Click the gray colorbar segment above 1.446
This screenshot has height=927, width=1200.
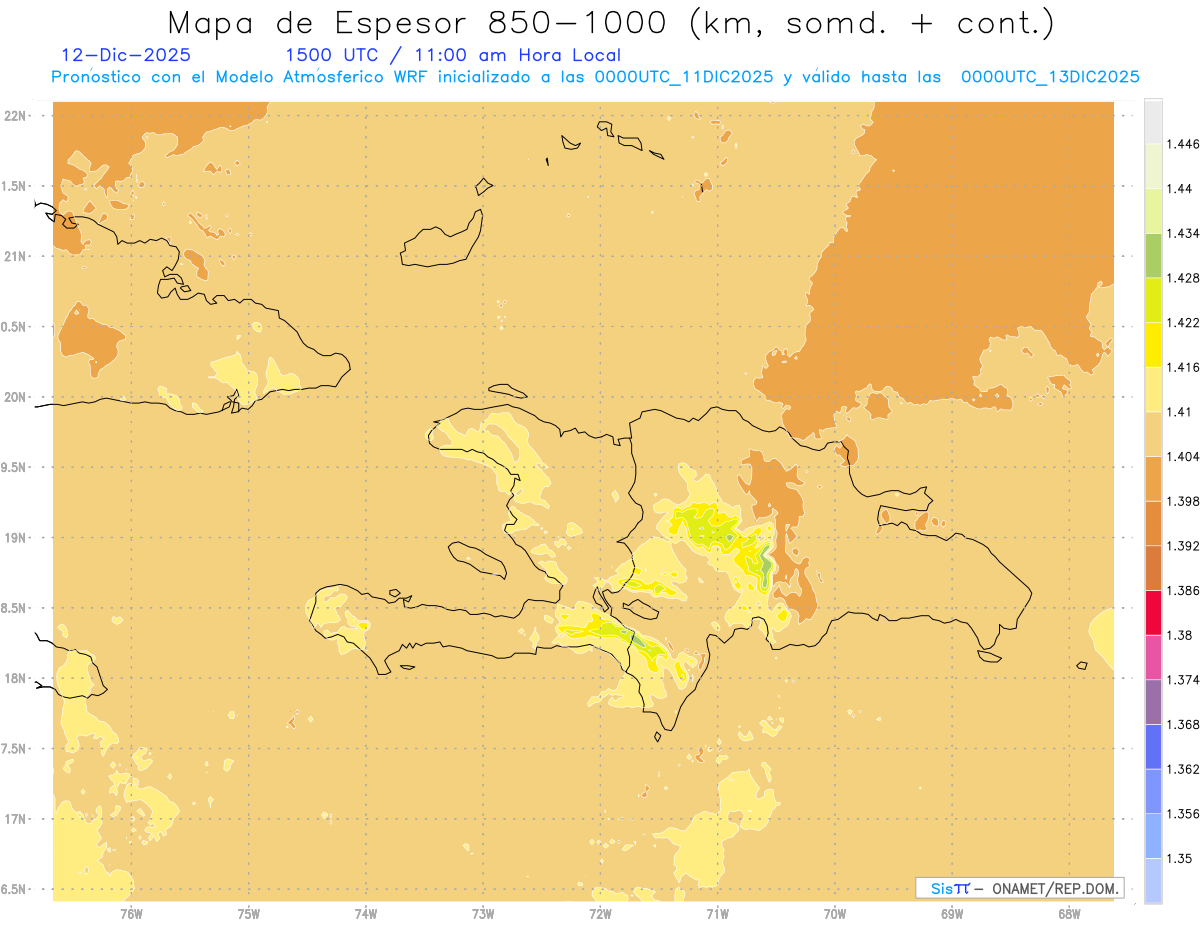1153,121
